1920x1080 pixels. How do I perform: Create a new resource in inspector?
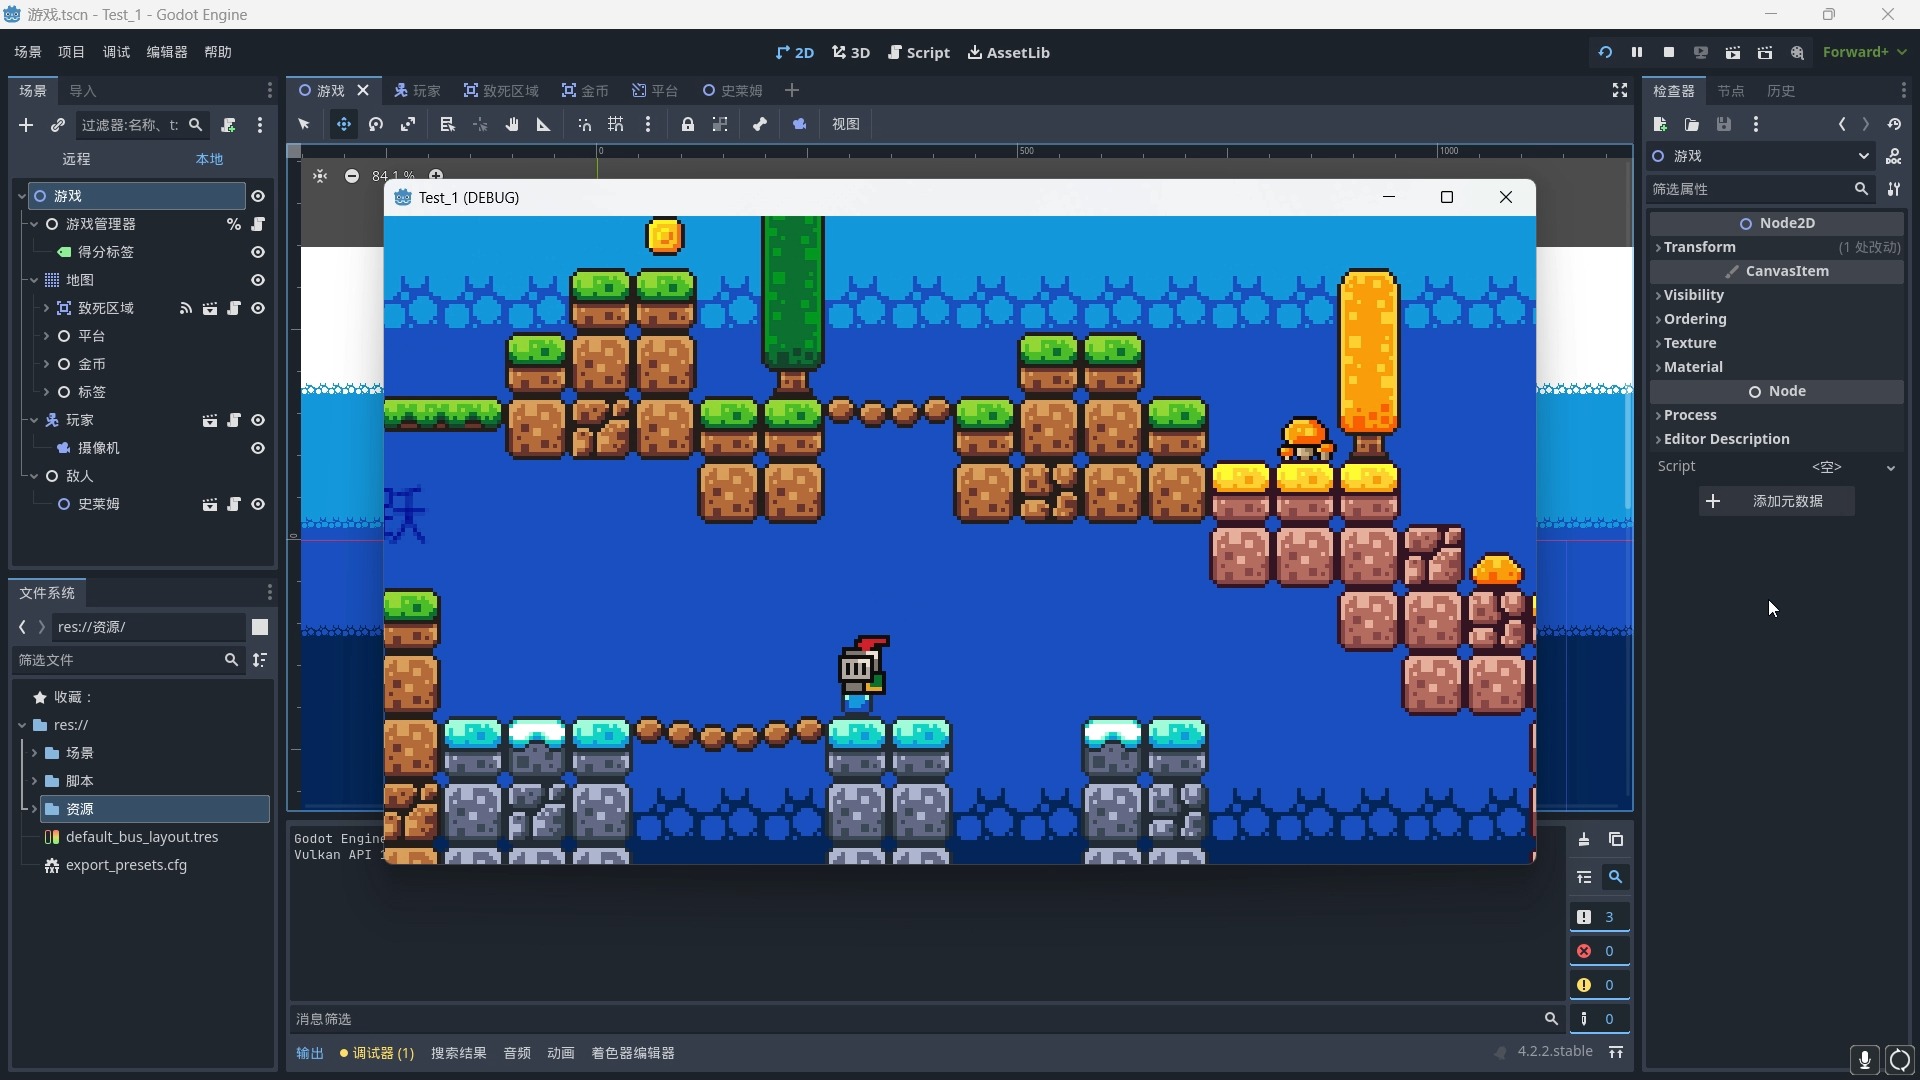tap(1660, 124)
